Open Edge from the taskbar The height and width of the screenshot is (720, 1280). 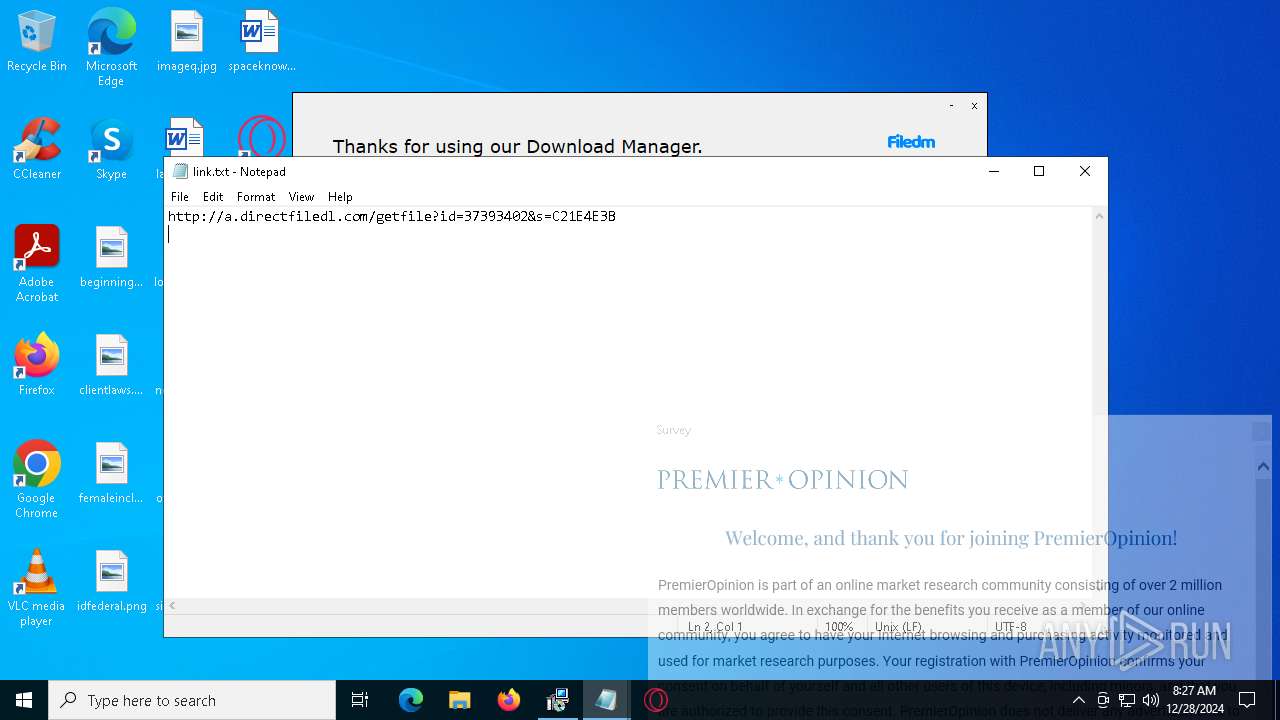(x=411, y=700)
